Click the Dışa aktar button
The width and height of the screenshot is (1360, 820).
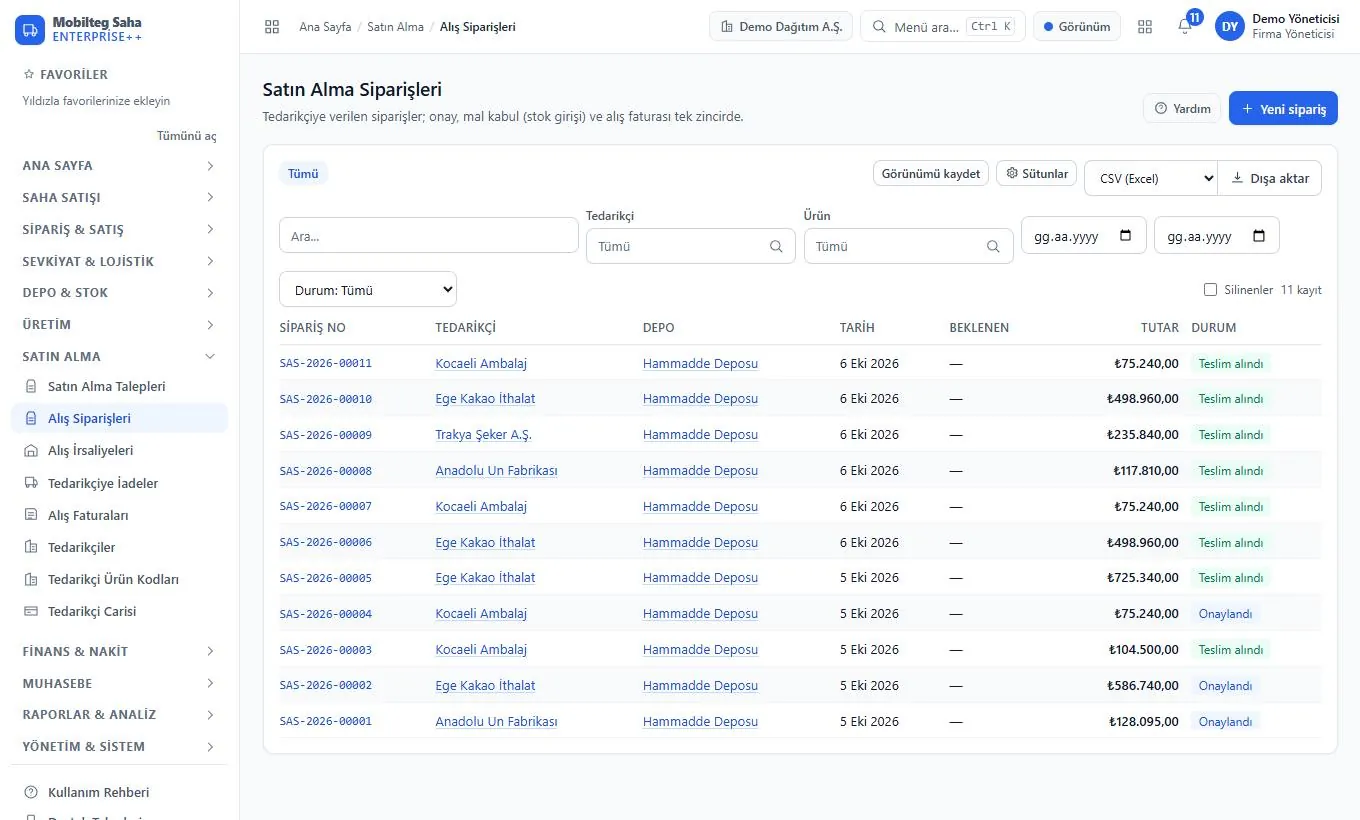1270,178
